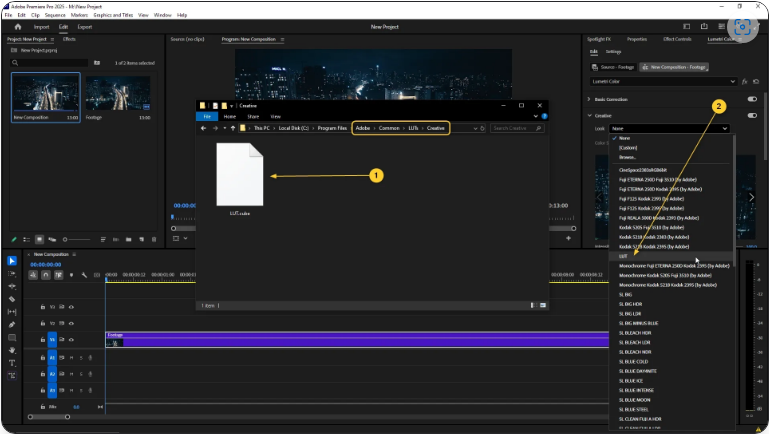Open the Explorer View tab

point(276,116)
